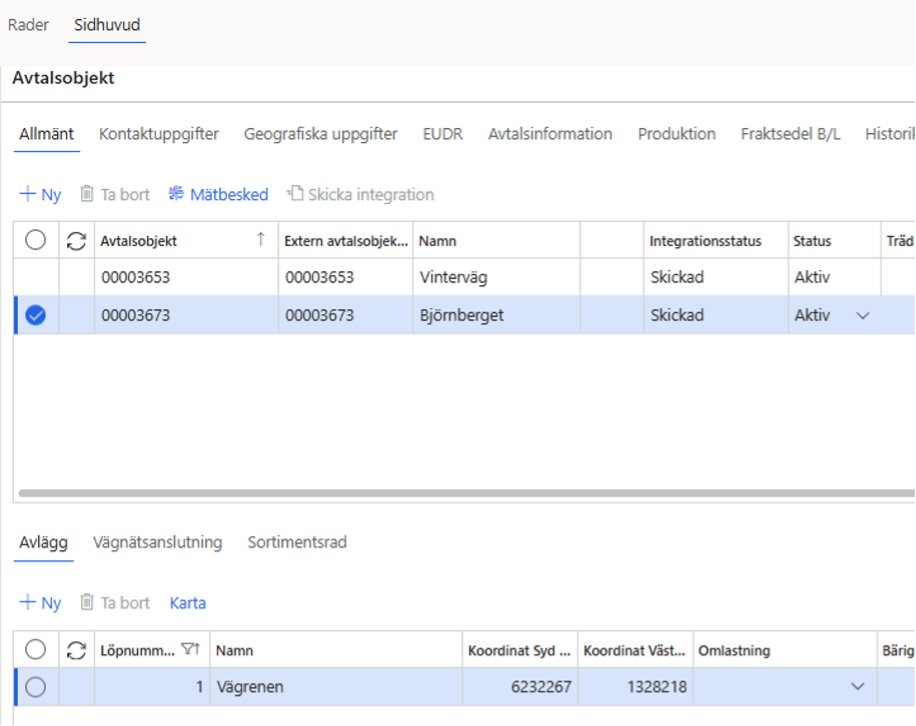Viewport: 916px width, 726px height.
Task: Click the sort arrow on the Avtalsobjekt column
Action: pos(261,239)
